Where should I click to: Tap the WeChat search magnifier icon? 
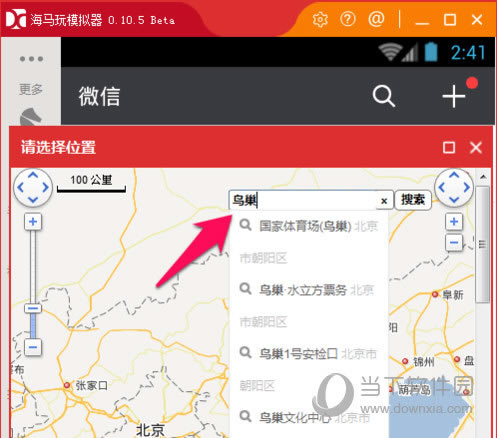[384, 96]
